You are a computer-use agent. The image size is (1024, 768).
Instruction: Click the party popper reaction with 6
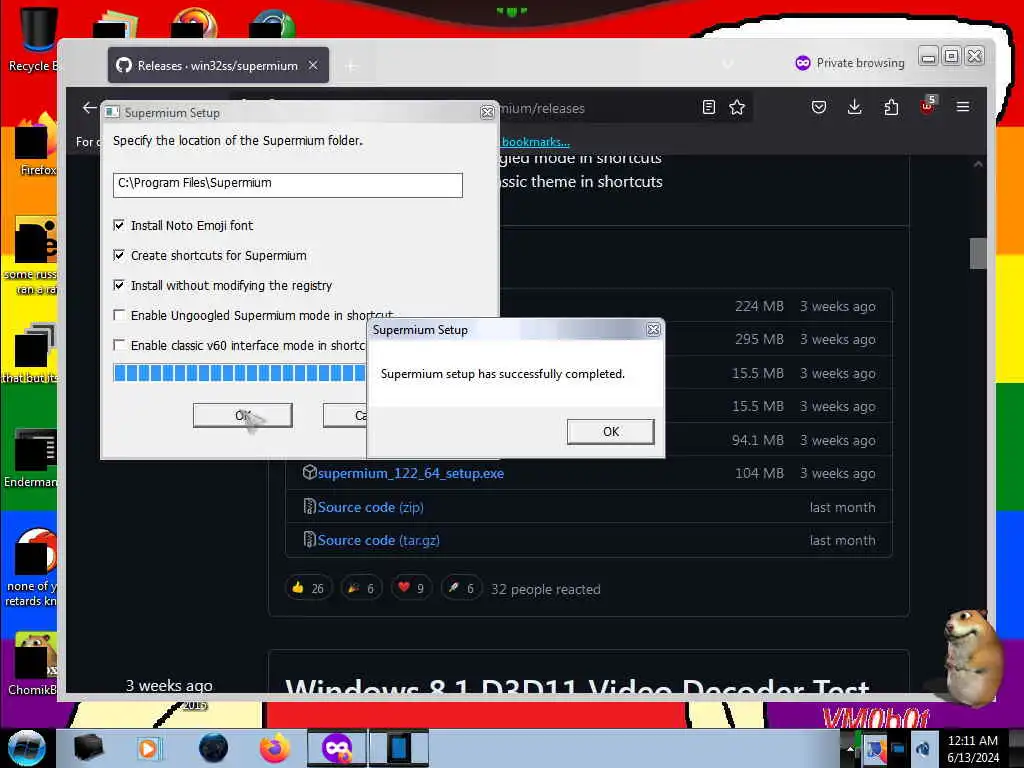pos(361,588)
